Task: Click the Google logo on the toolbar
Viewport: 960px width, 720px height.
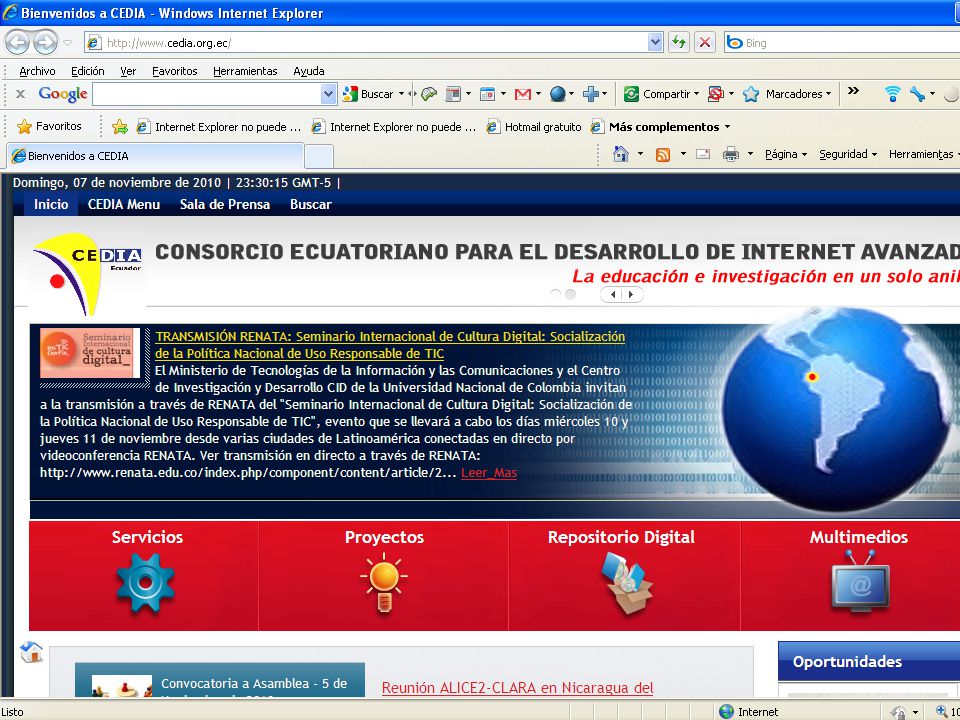Action: [x=63, y=94]
